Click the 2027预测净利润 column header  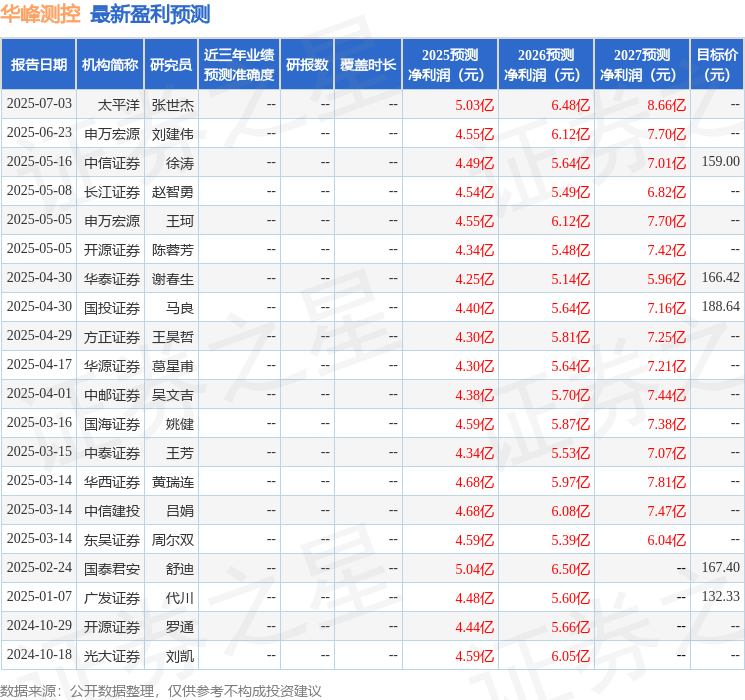pyautogui.click(x=642, y=64)
